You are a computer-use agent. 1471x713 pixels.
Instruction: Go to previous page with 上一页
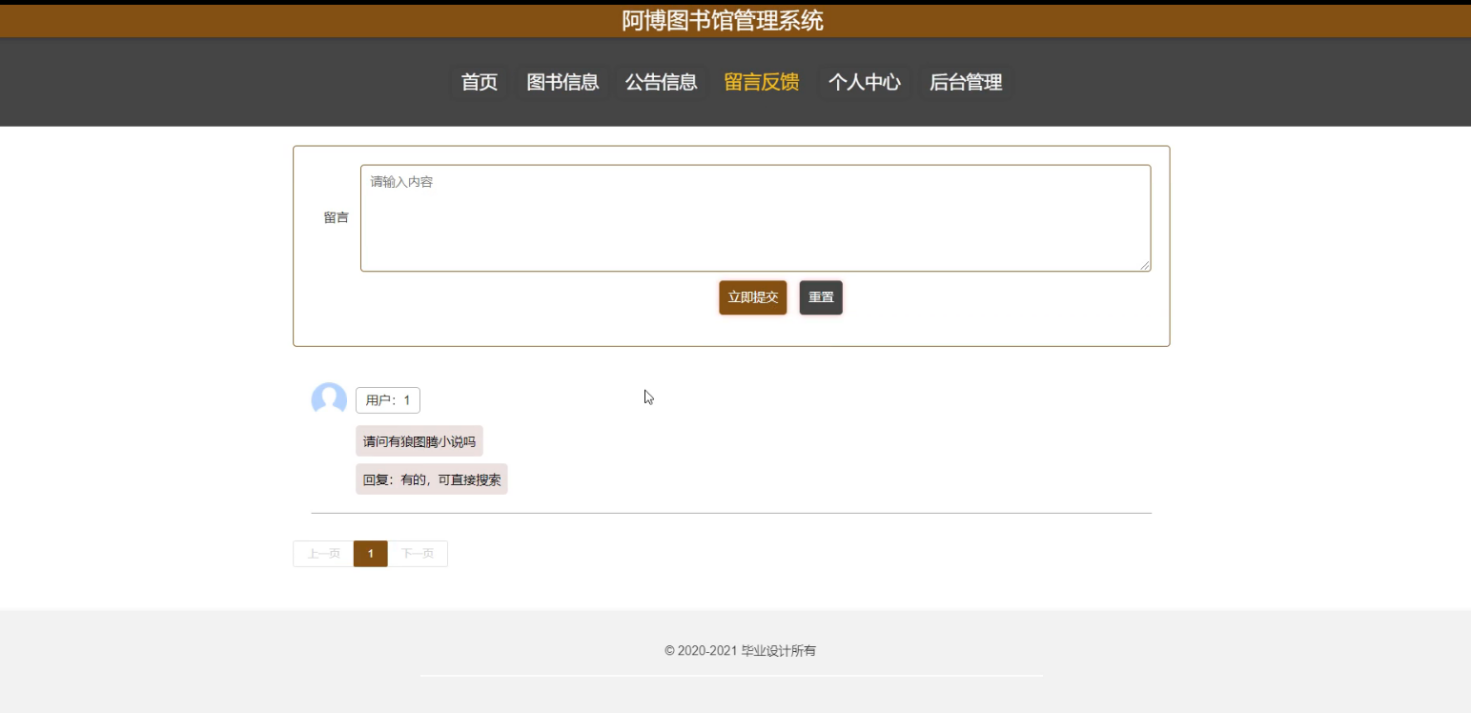(x=323, y=553)
